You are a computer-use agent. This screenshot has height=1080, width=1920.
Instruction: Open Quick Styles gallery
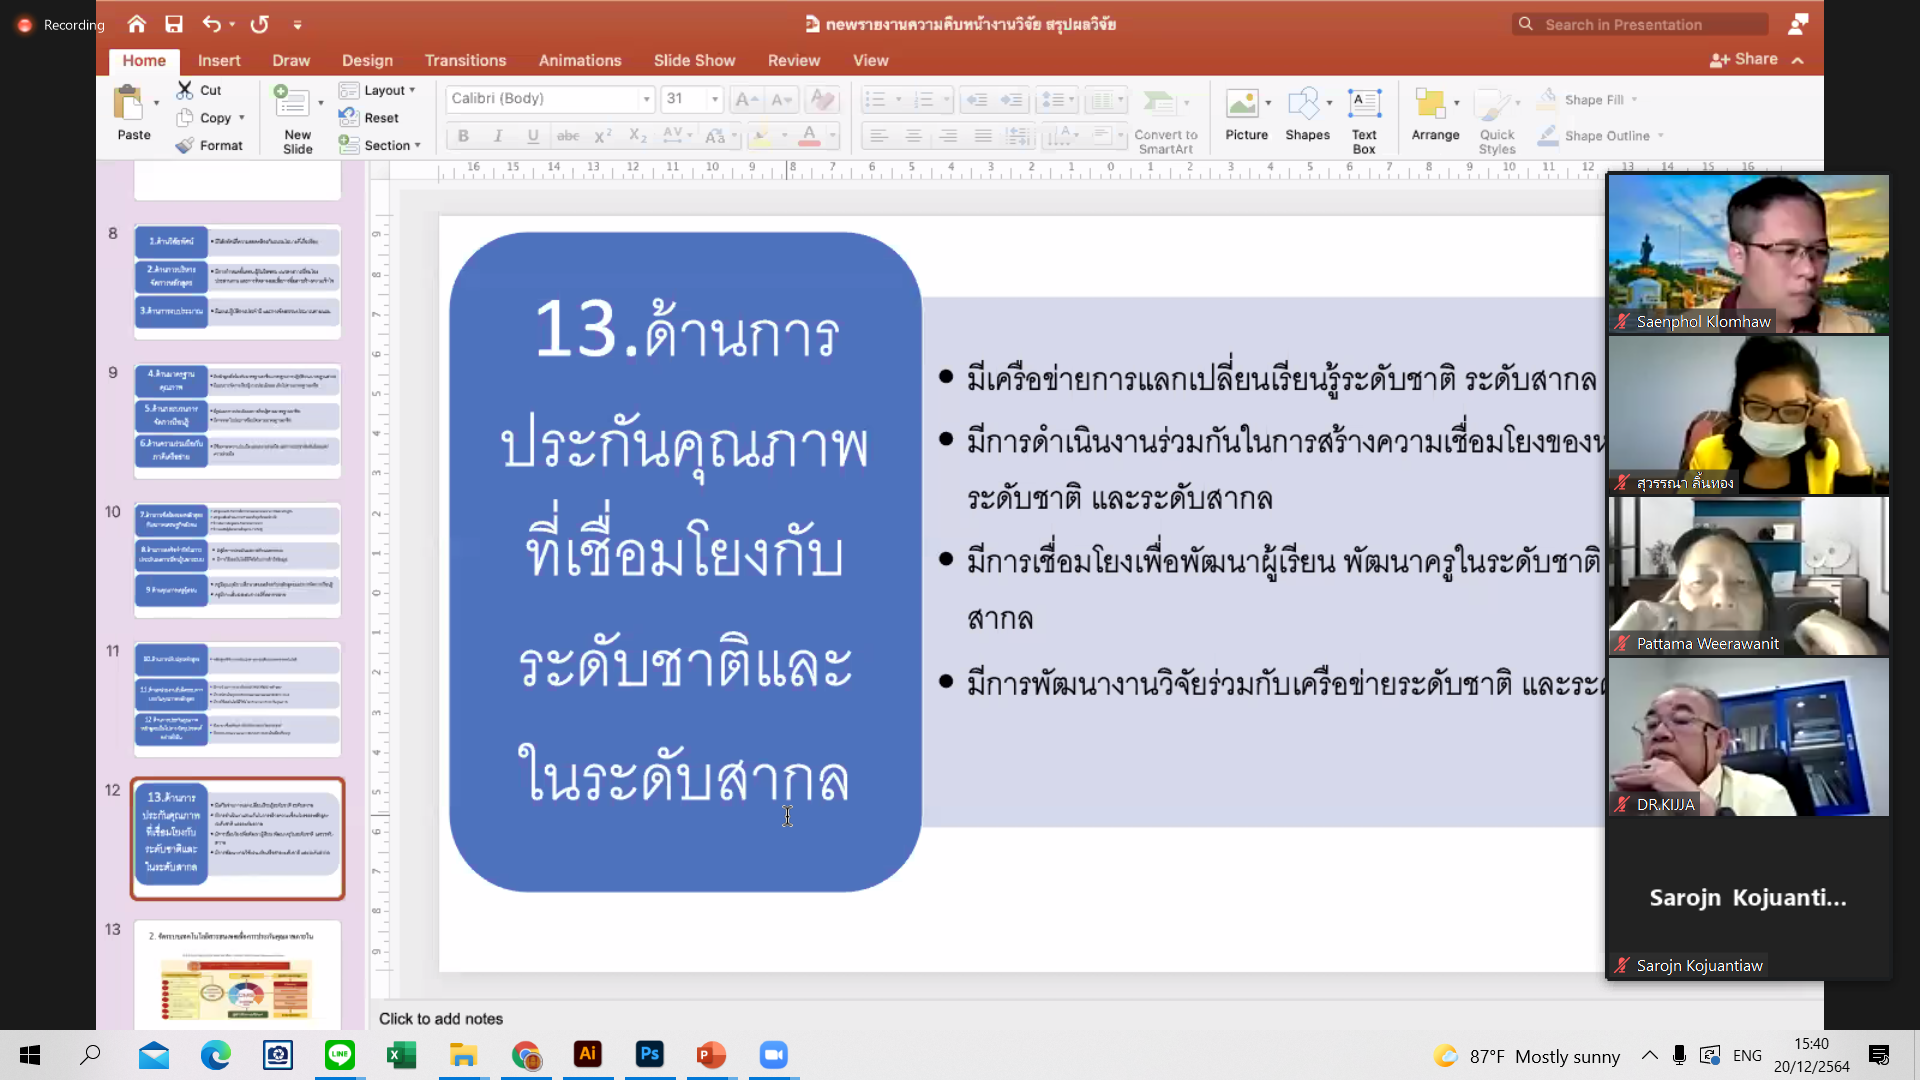click(x=1497, y=121)
